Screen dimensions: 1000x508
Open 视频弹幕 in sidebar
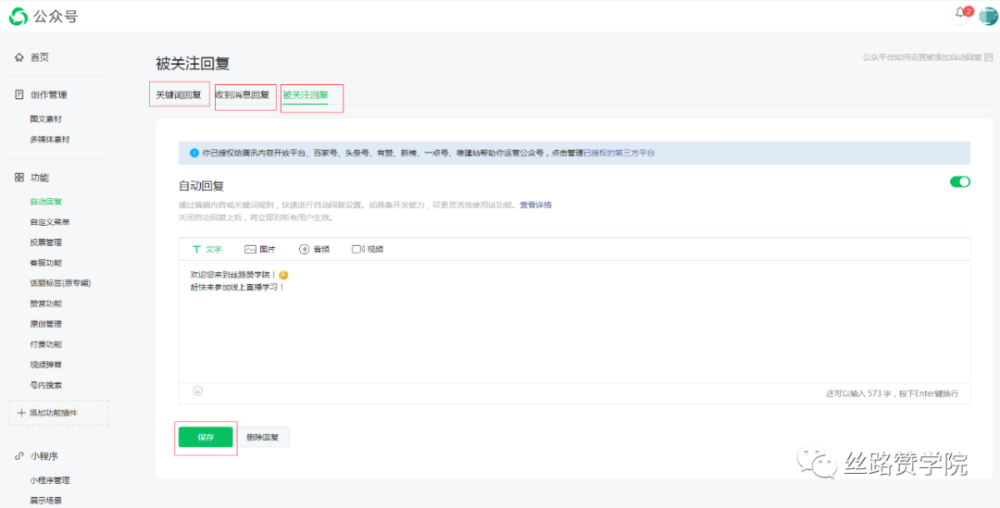(x=46, y=365)
